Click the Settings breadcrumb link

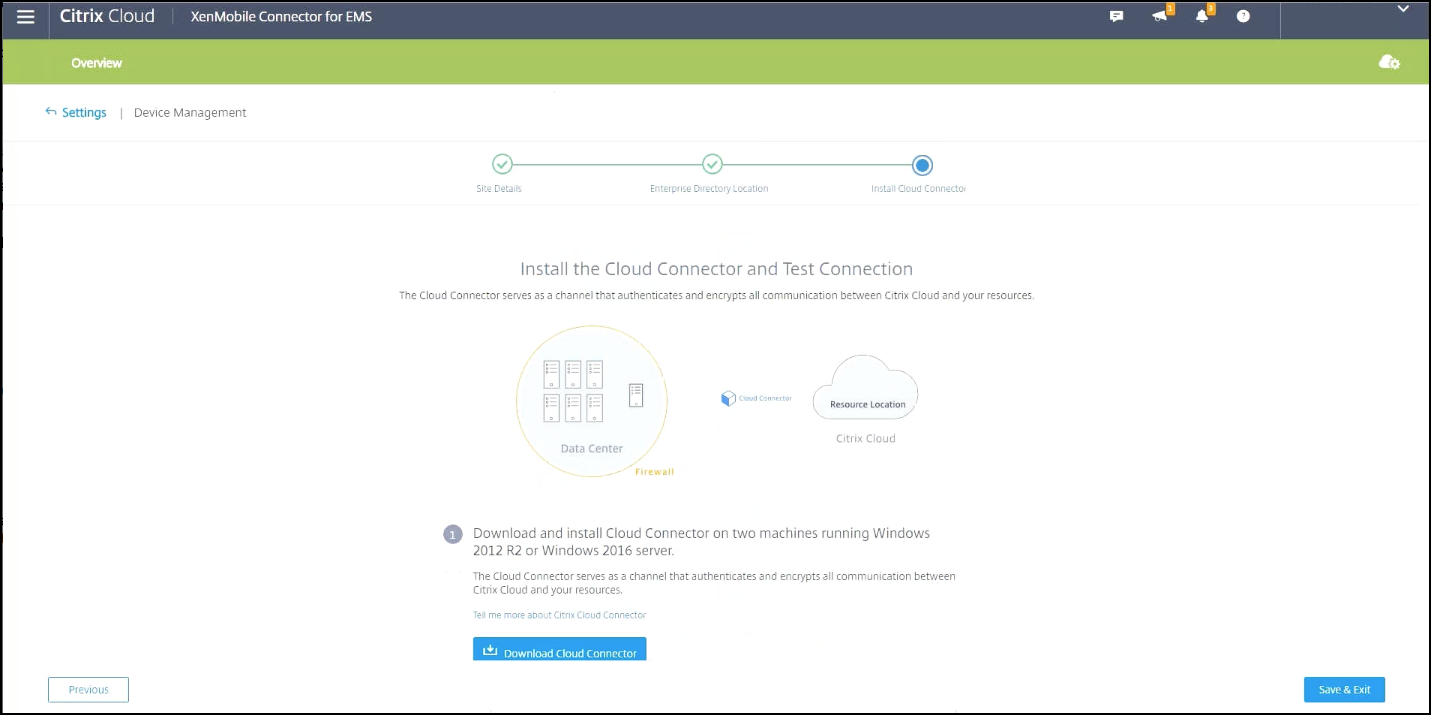click(84, 113)
